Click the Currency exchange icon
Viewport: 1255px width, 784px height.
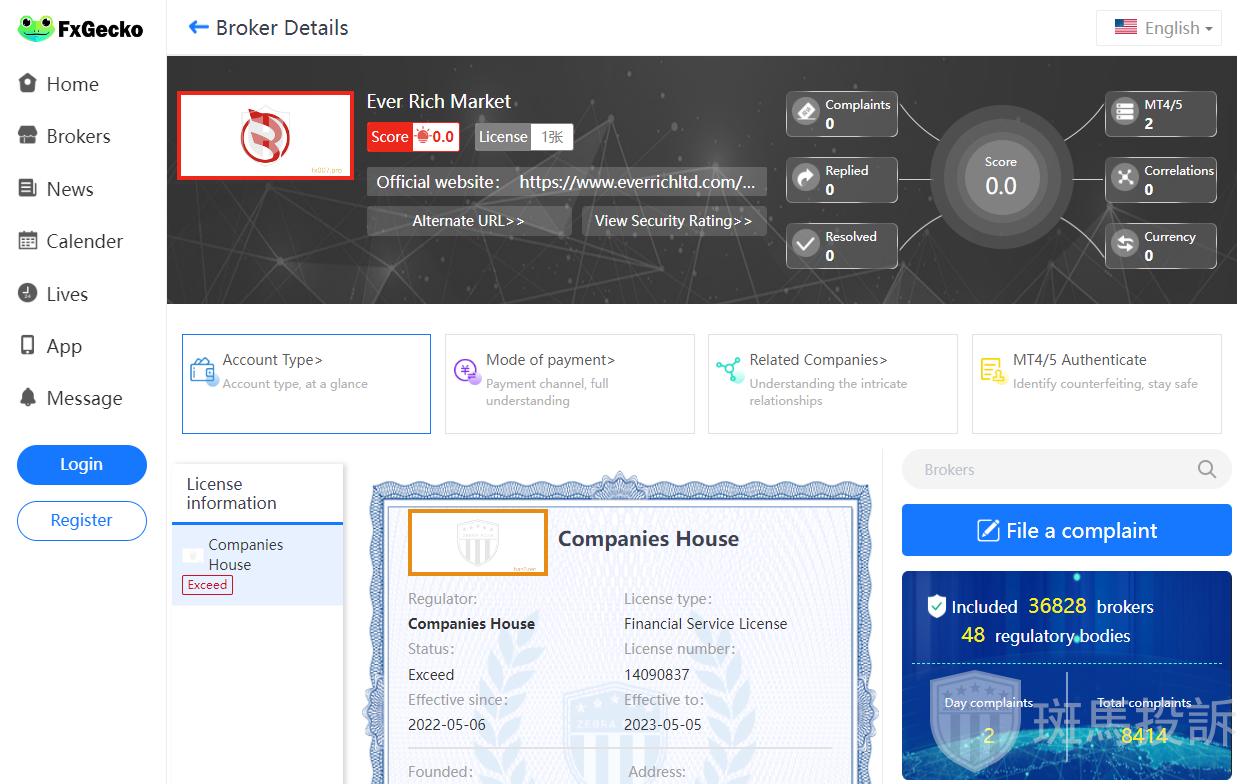1126,244
